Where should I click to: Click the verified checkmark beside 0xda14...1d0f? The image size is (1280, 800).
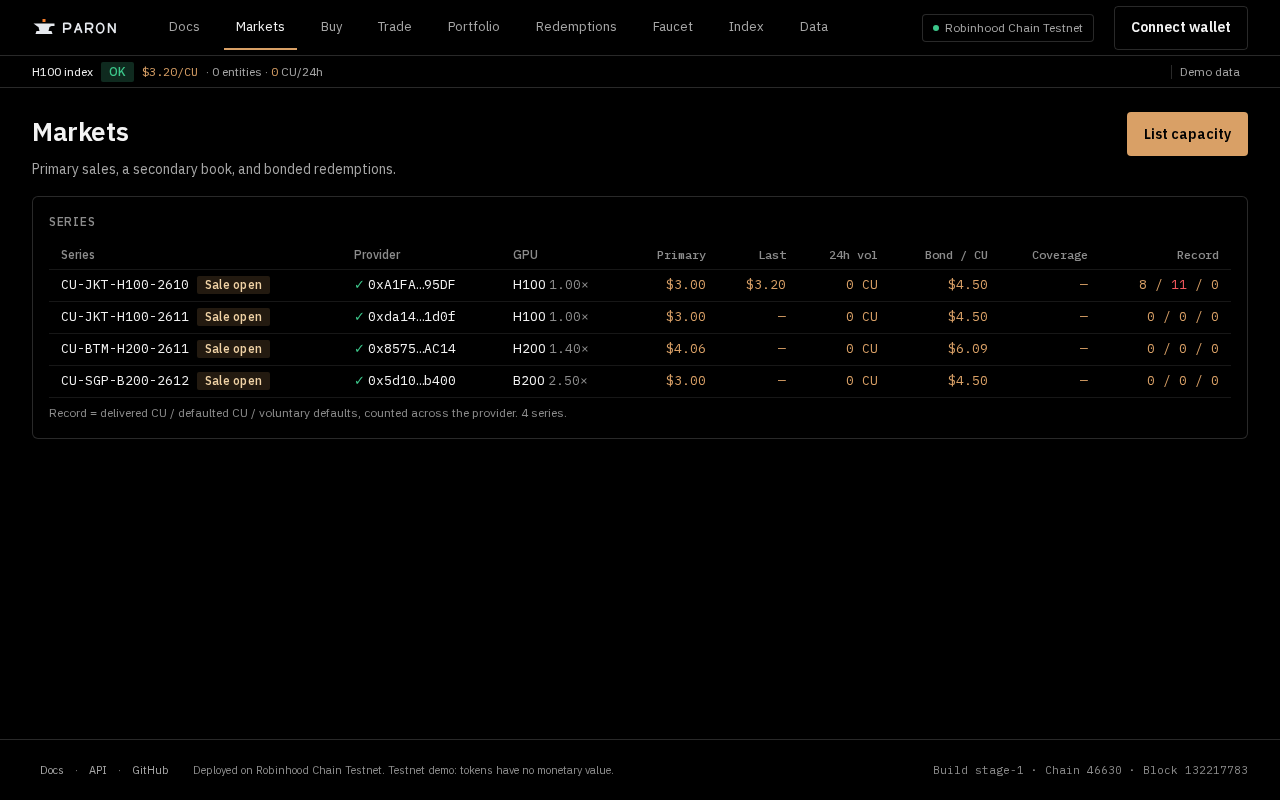click(x=359, y=317)
